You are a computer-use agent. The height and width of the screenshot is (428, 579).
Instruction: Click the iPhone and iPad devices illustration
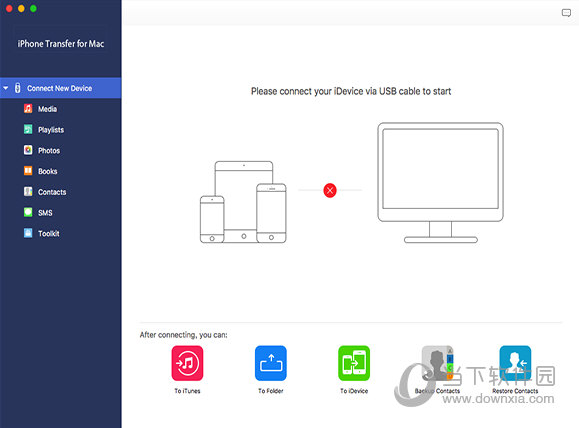pyautogui.click(x=243, y=202)
